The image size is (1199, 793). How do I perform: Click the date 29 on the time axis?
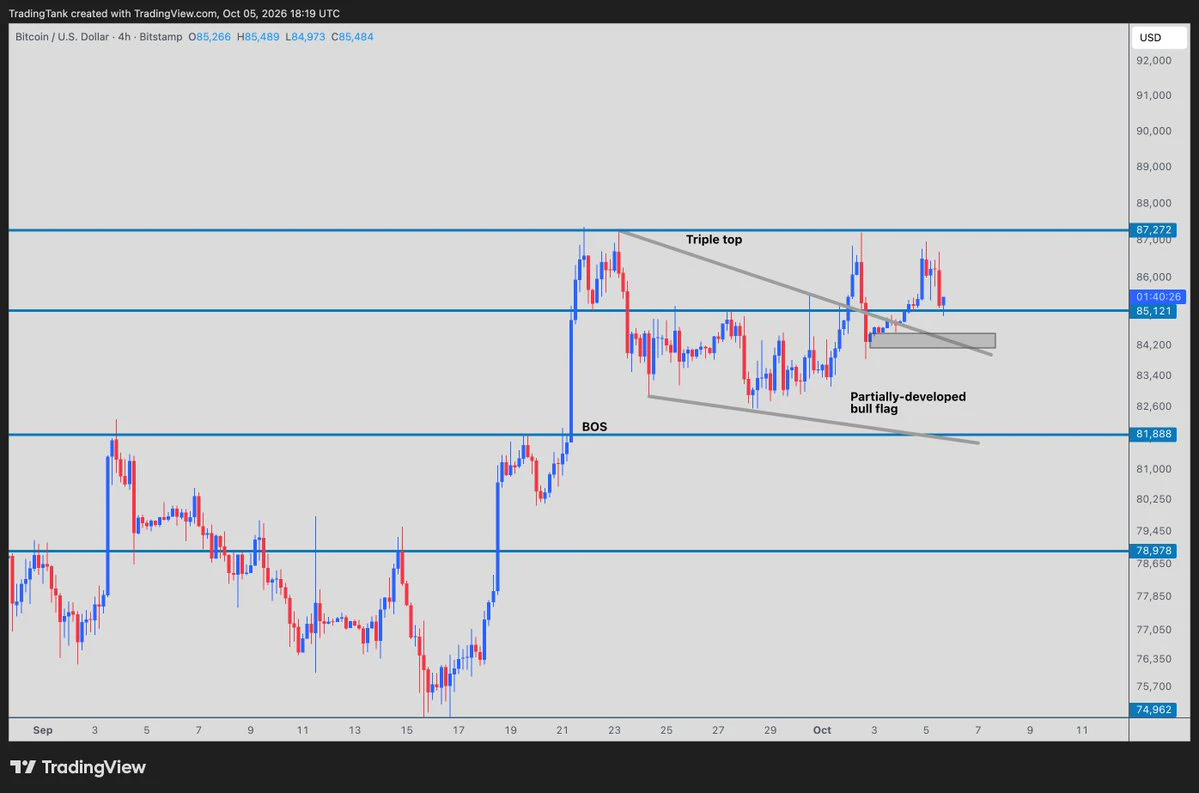(770, 730)
